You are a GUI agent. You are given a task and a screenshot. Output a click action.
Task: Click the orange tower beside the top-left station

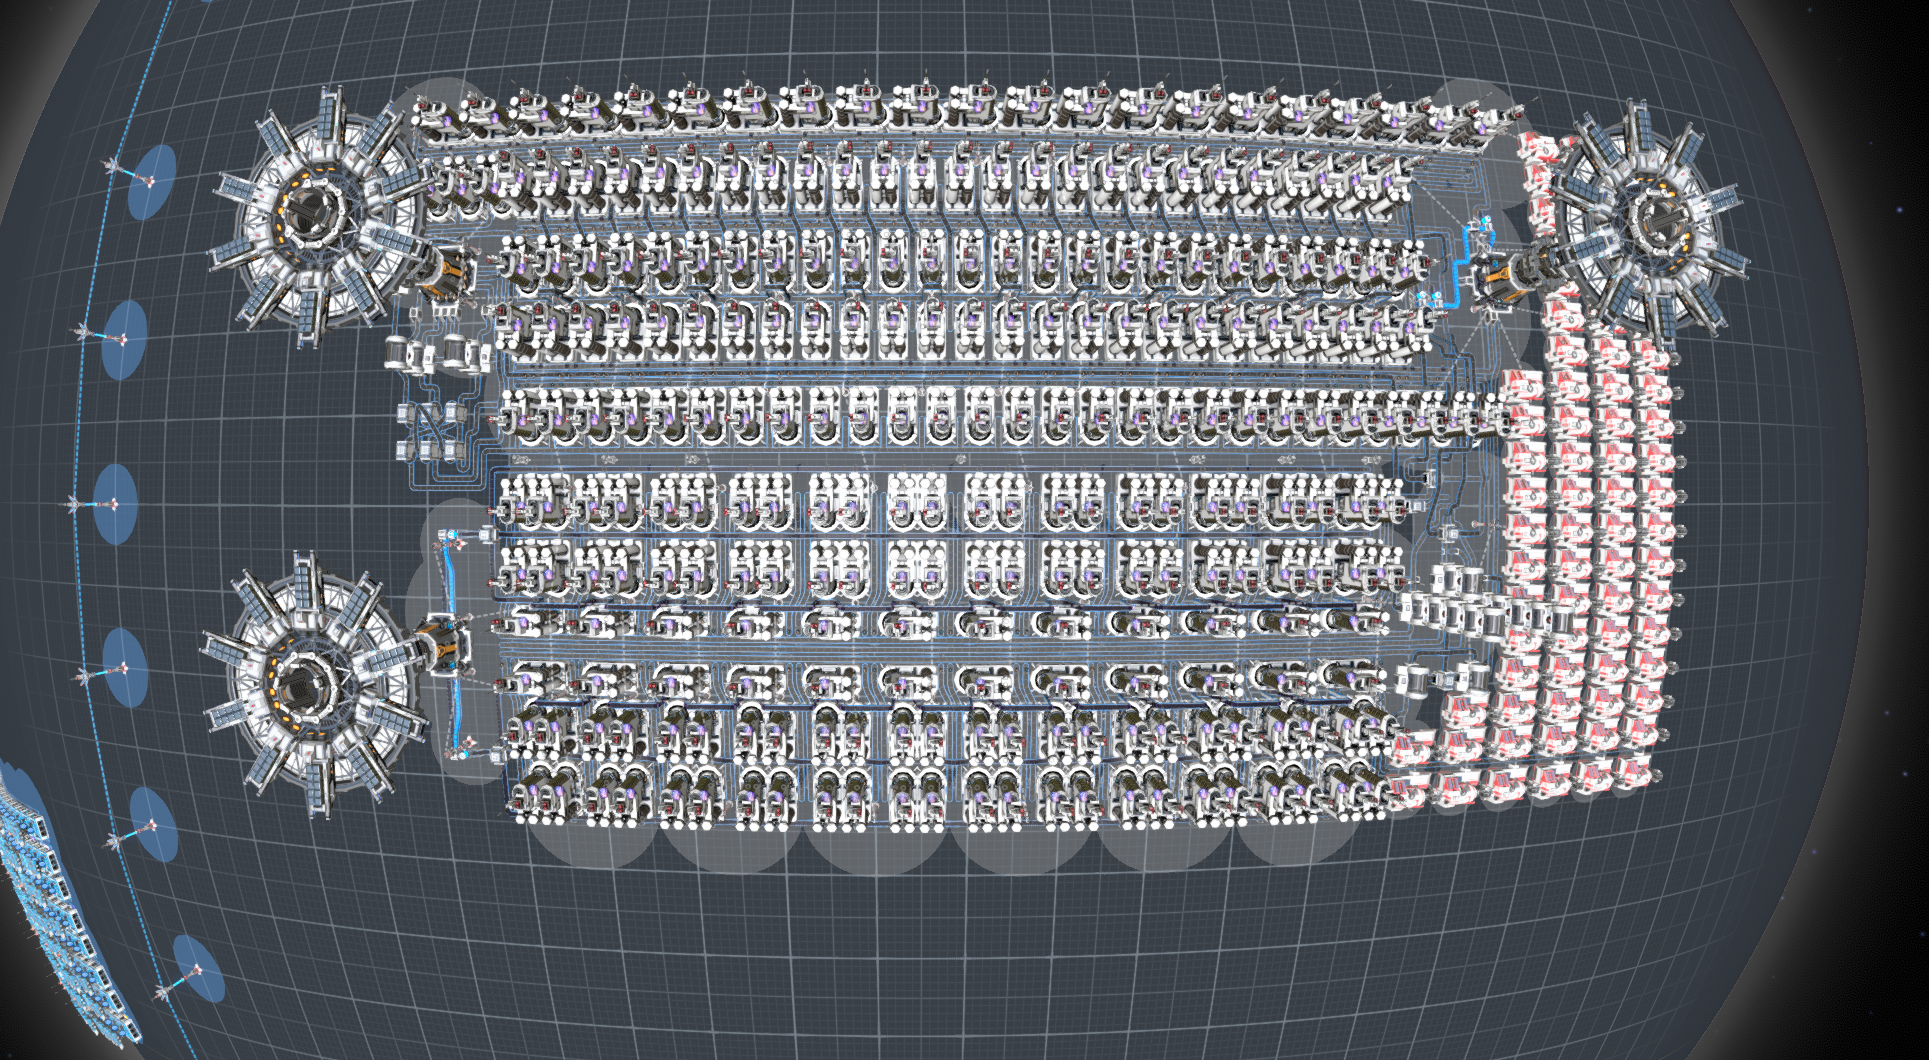tap(442, 270)
